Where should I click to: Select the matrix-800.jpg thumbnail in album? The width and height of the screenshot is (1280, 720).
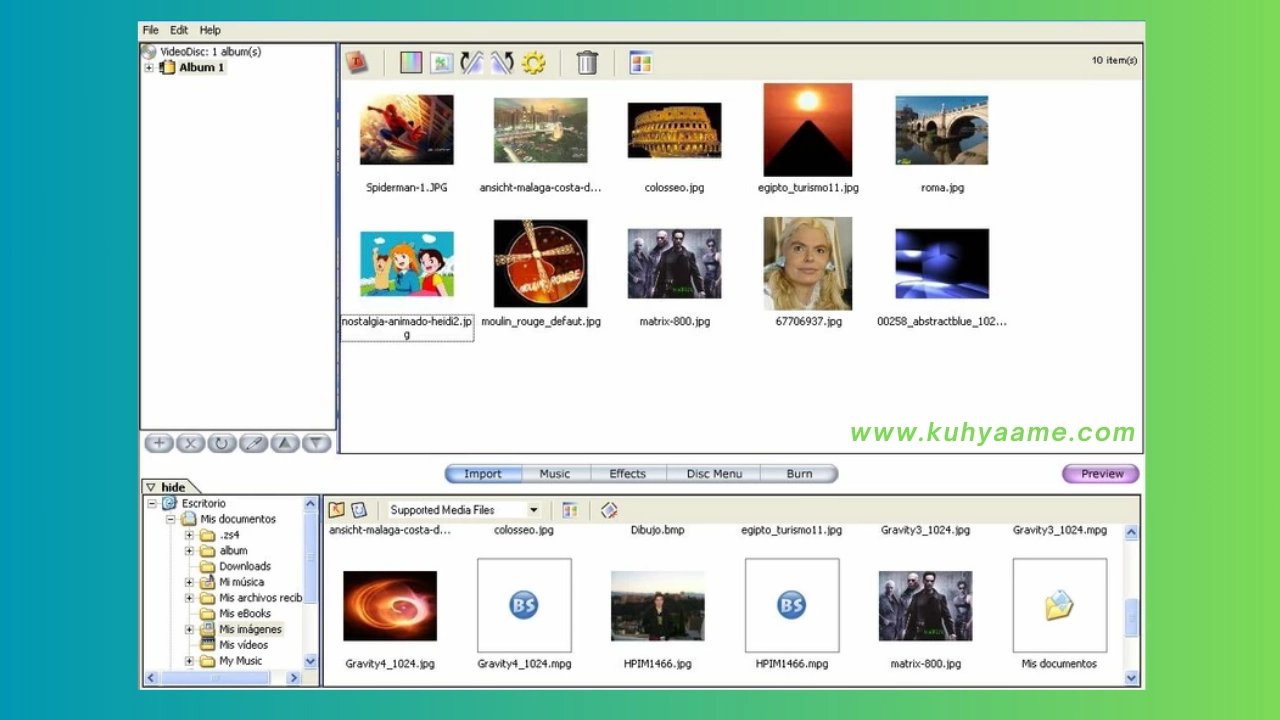coord(674,264)
